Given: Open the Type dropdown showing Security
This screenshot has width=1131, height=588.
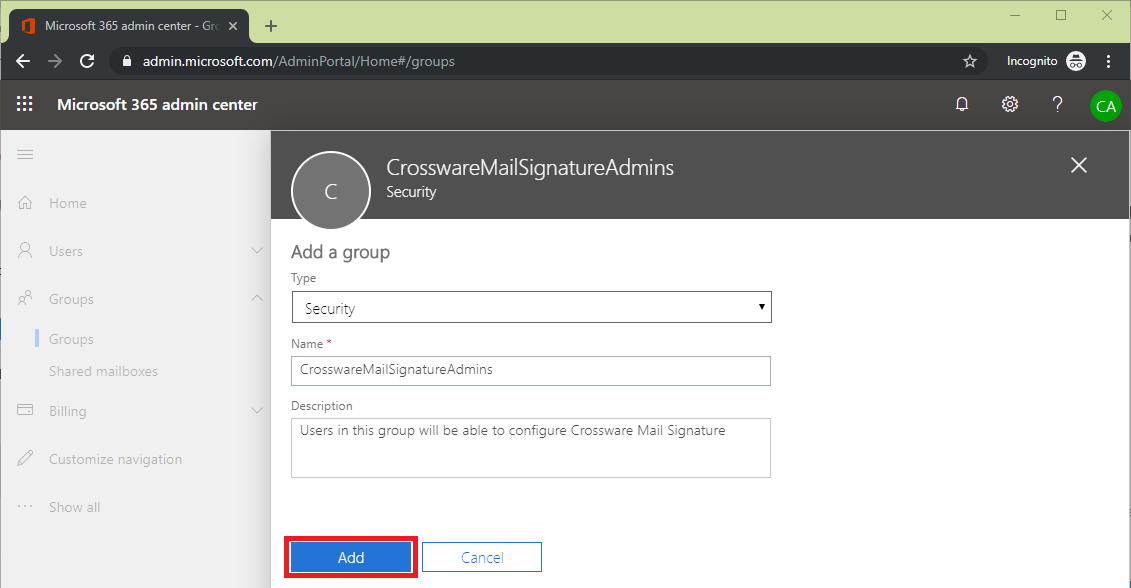Looking at the screenshot, I should point(532,307).
